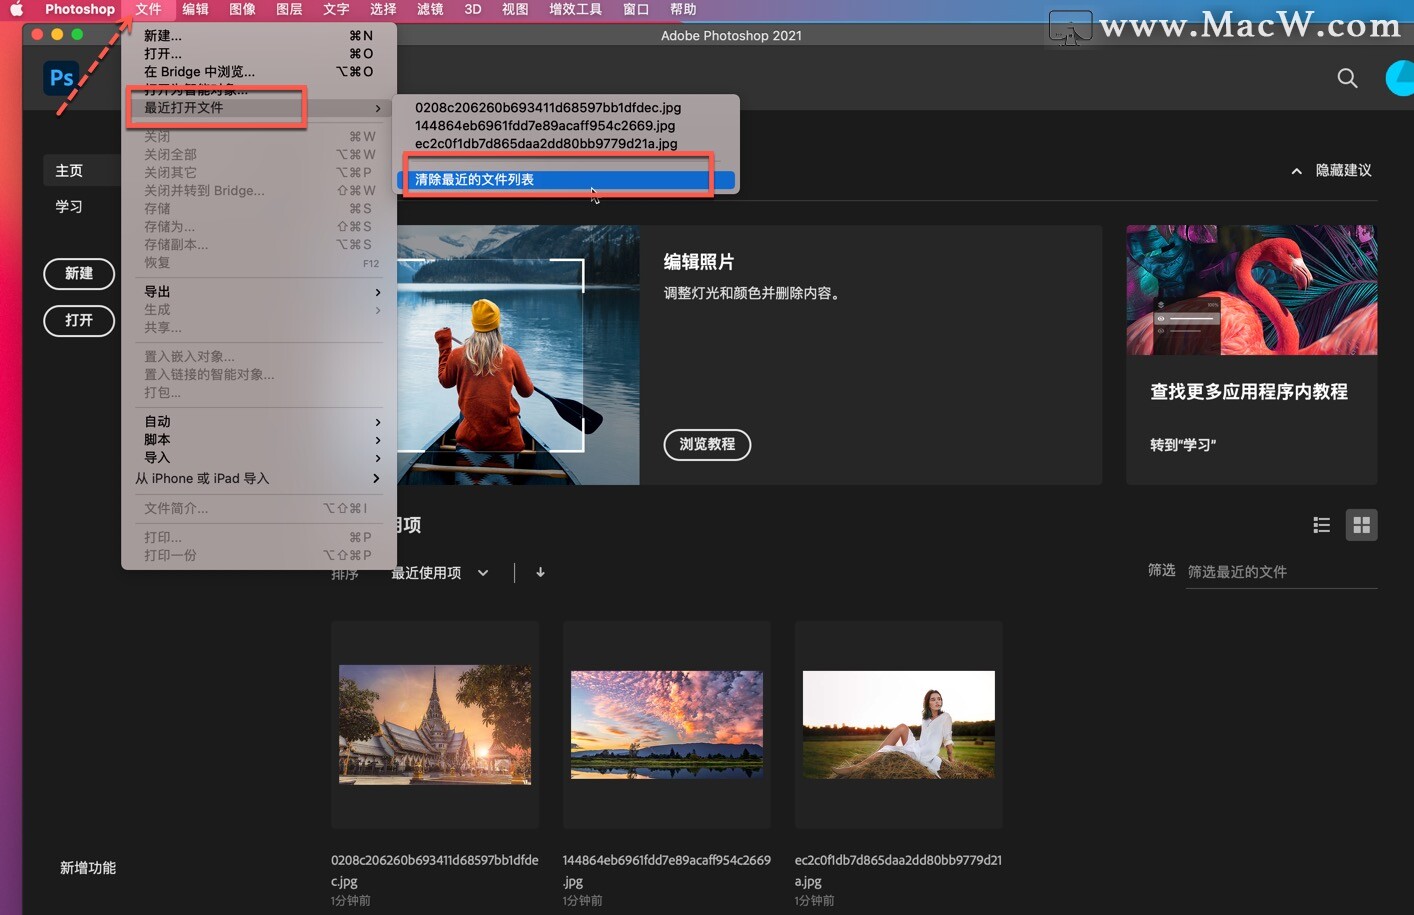This screenshot has width=1414, height=915.
Task: Open the 编辑 menu
Action: (195, 9)
